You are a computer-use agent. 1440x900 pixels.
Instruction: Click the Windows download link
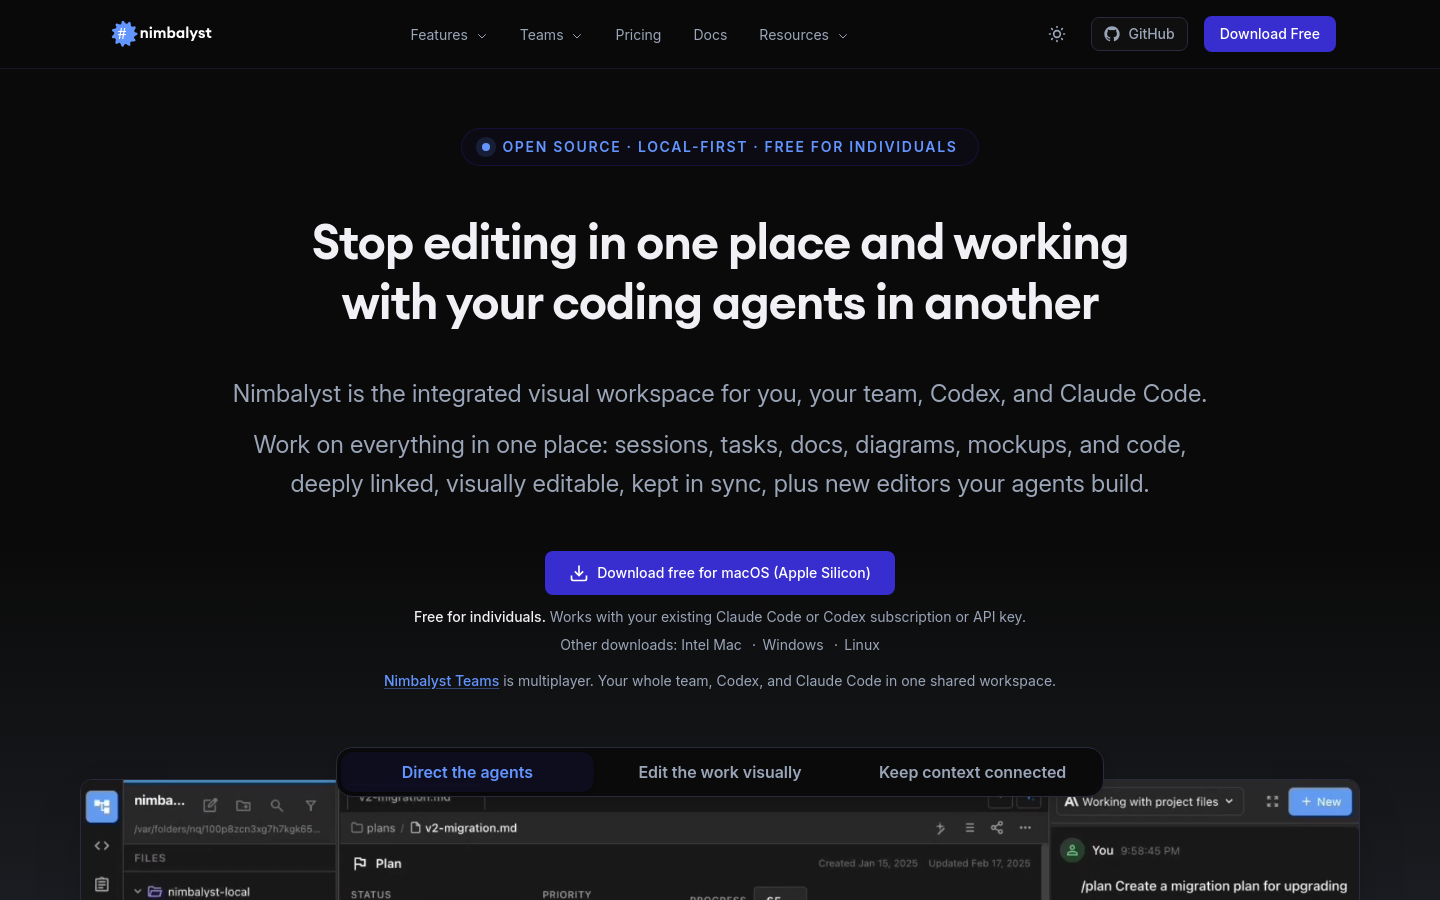point(793,645)
